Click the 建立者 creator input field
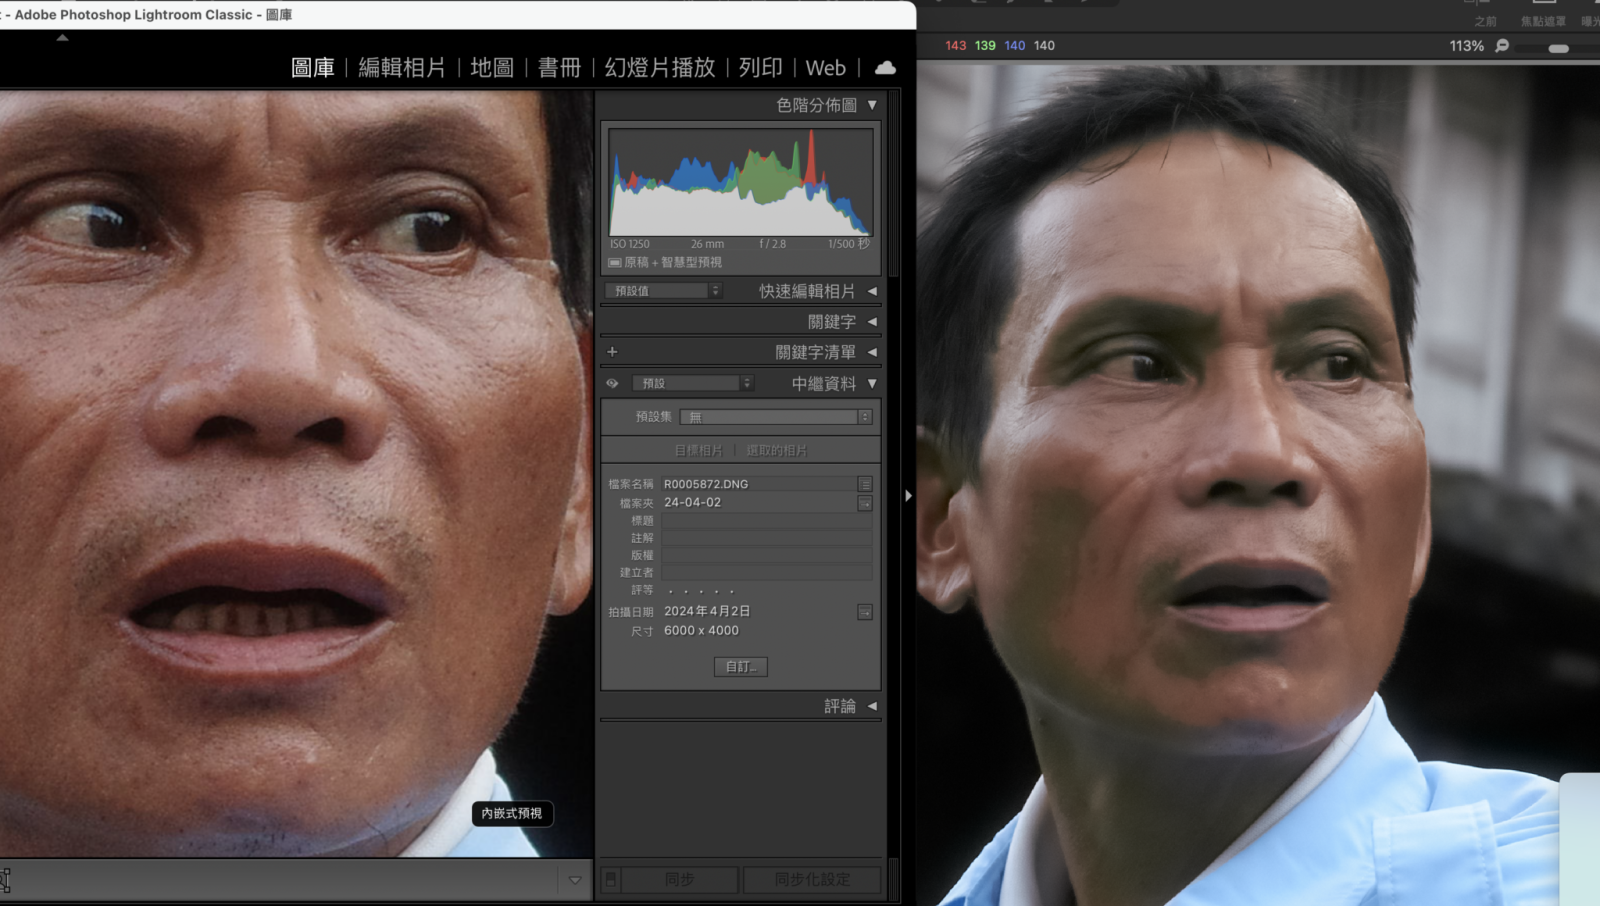This screenshot has height=906, width=1600. (x=766, y=572)
